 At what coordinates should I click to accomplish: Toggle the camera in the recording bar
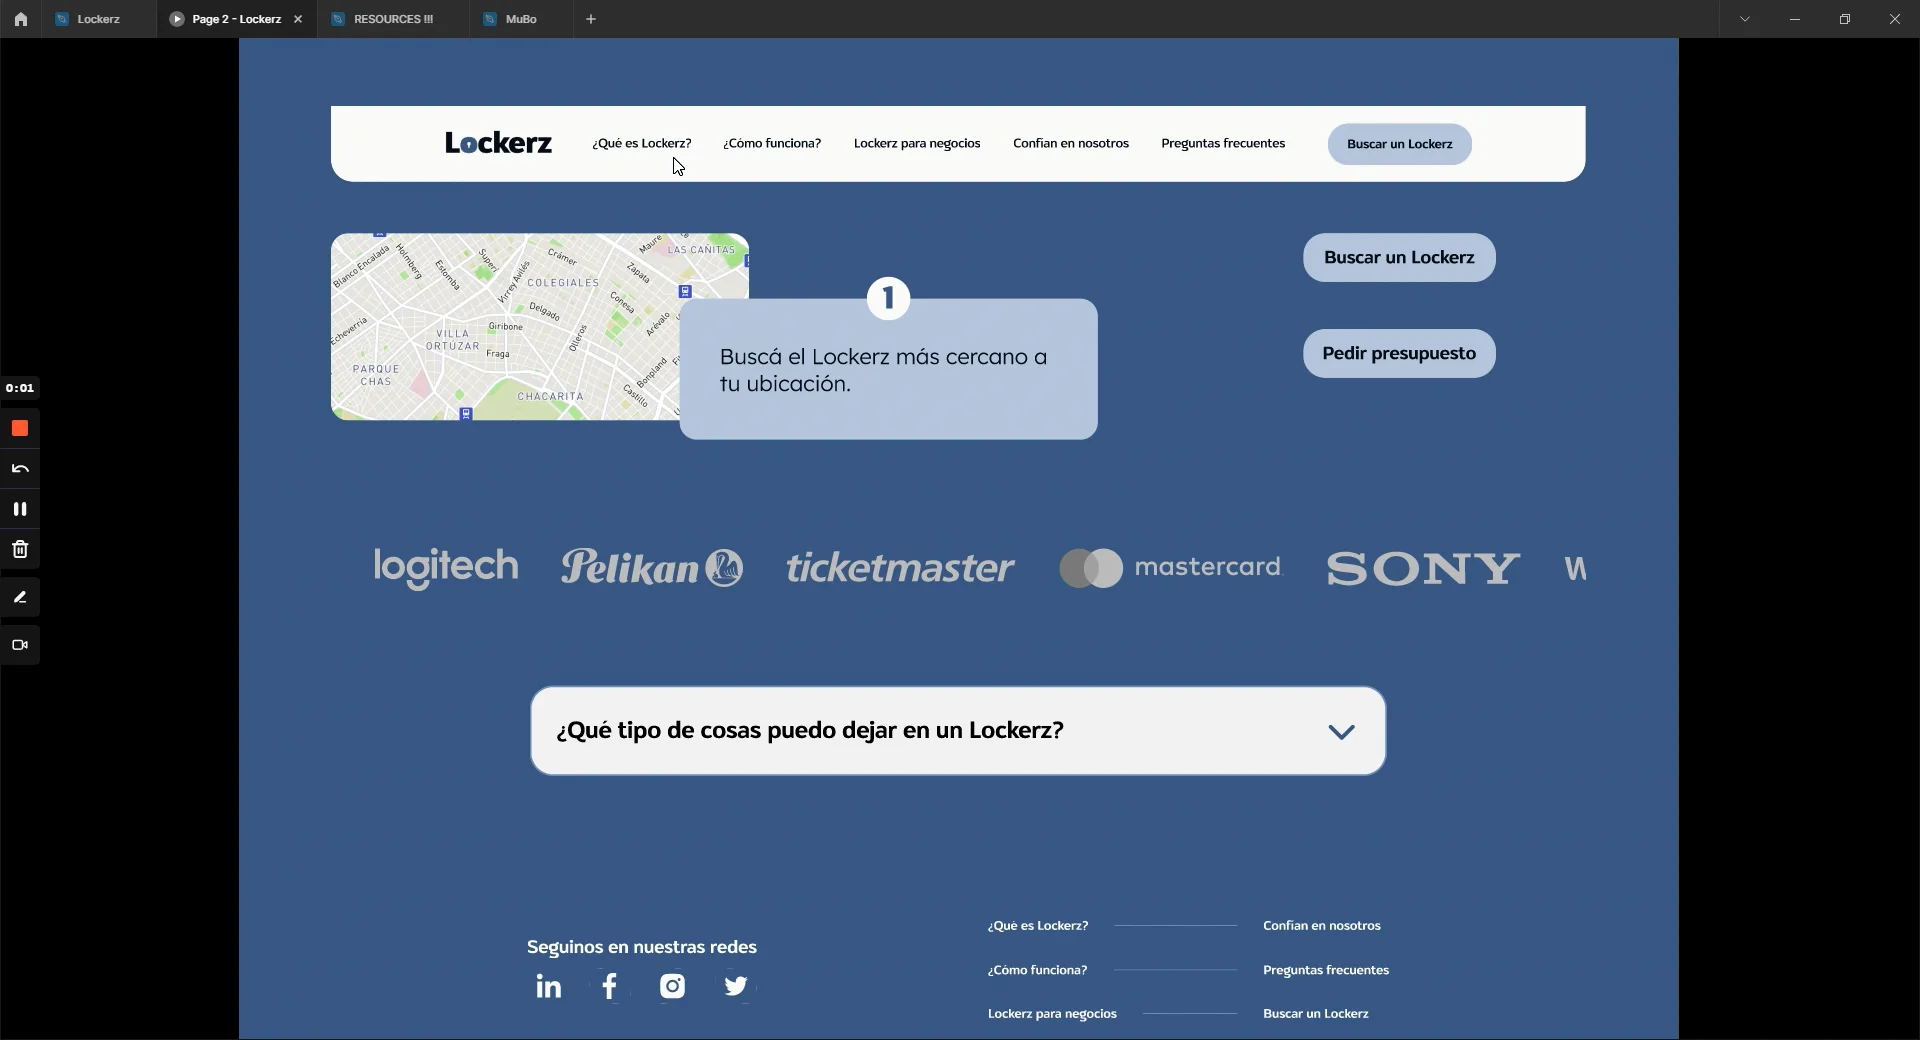point(20,645)
